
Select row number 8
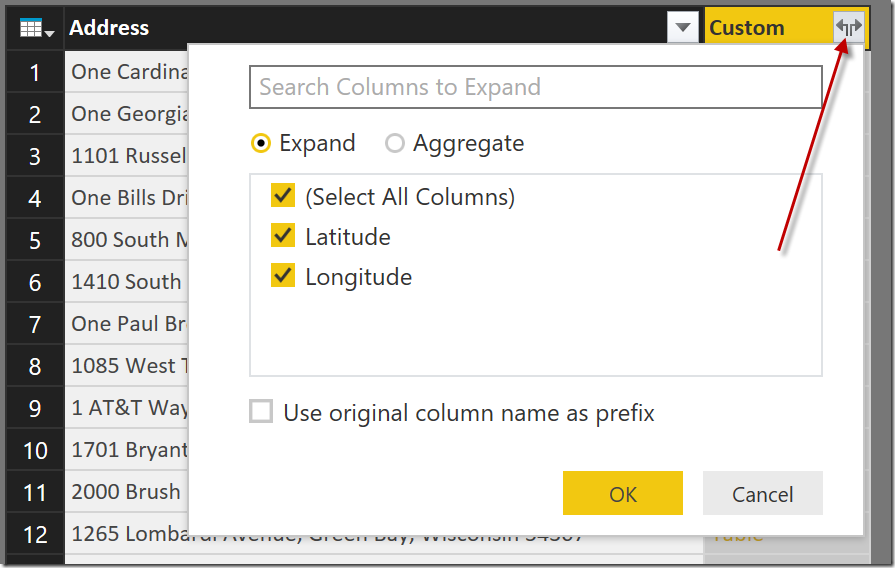click(x=35, y=366)
